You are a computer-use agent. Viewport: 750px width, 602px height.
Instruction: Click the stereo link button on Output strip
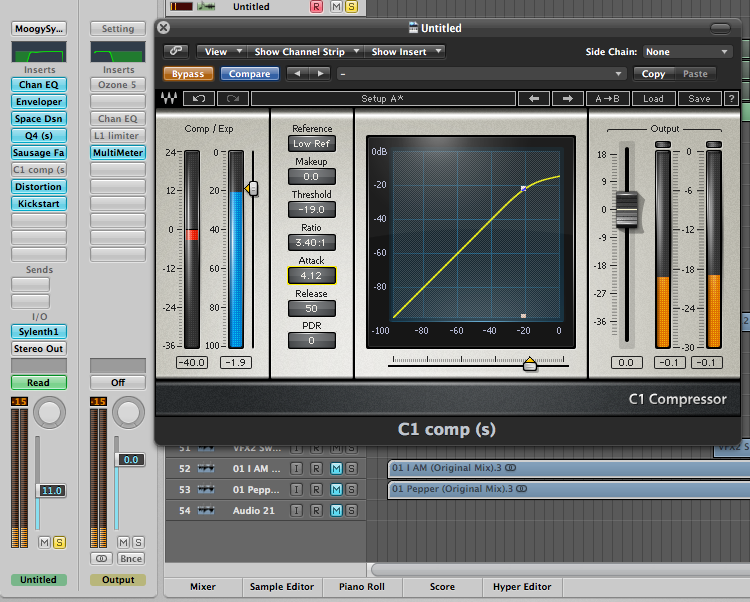click(x=101, y=558)
